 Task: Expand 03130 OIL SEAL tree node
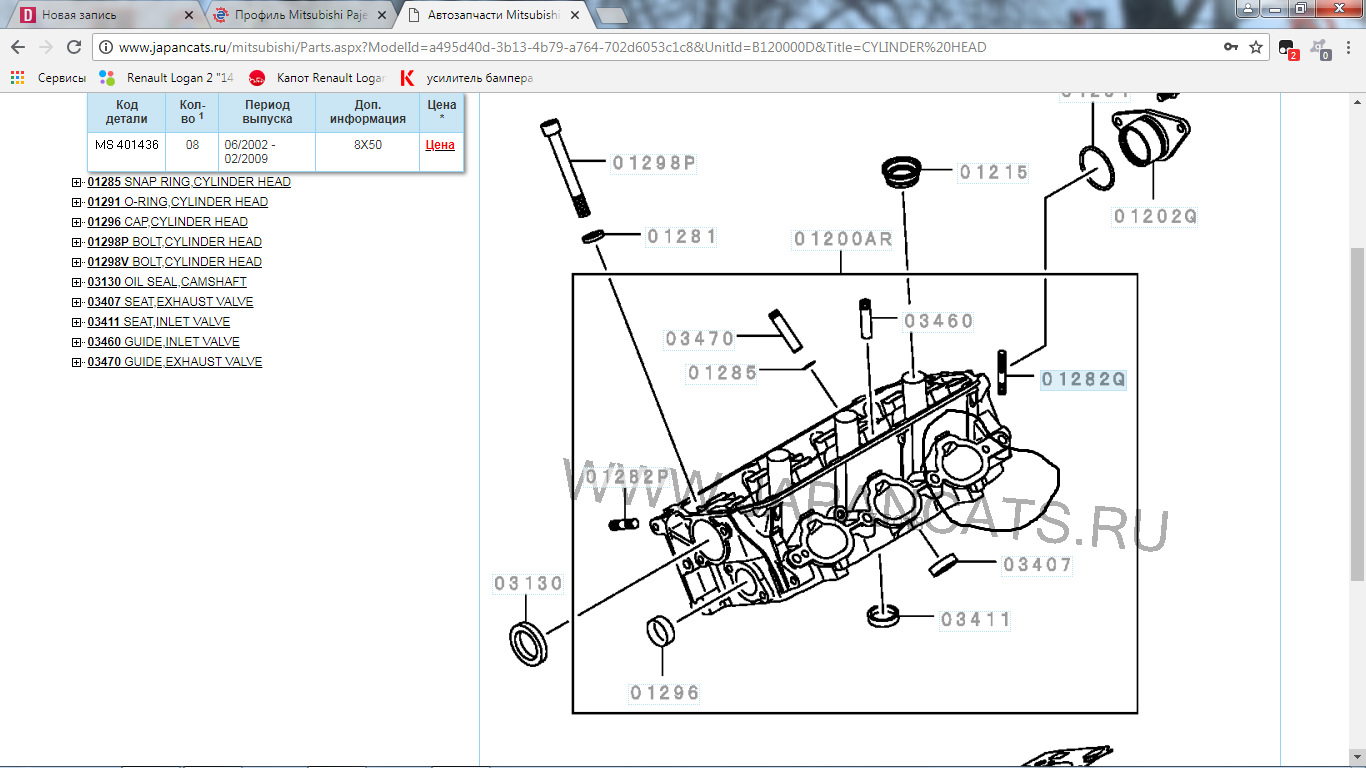(77, 282)
